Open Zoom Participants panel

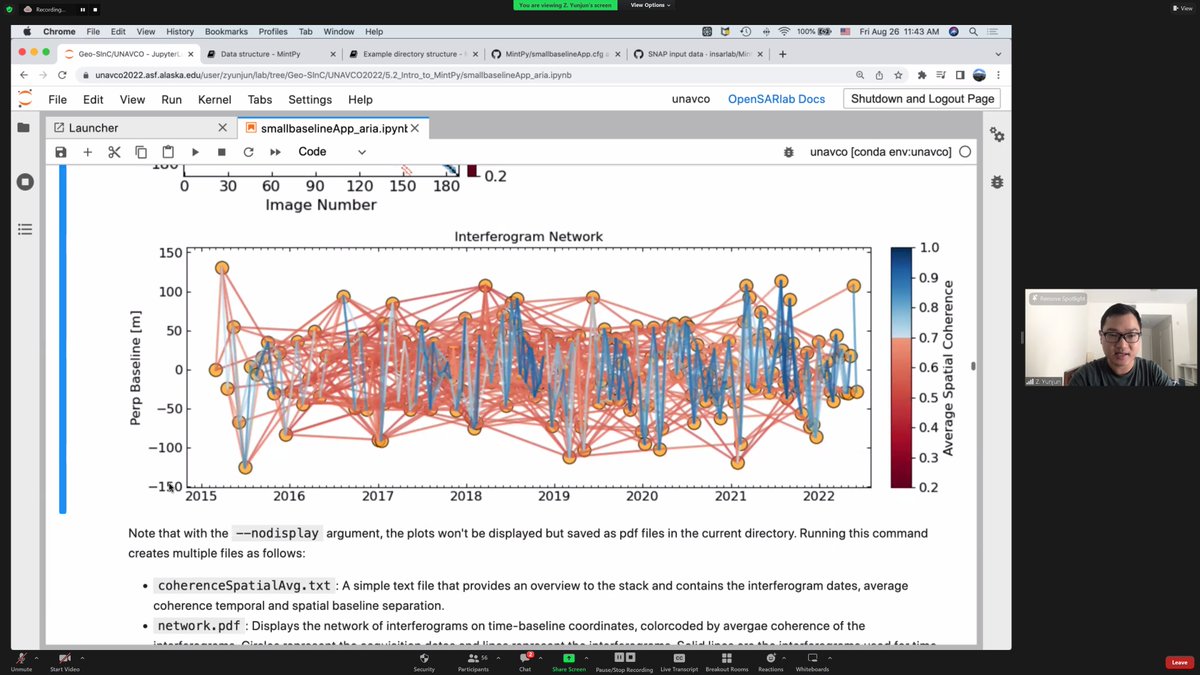473,662
